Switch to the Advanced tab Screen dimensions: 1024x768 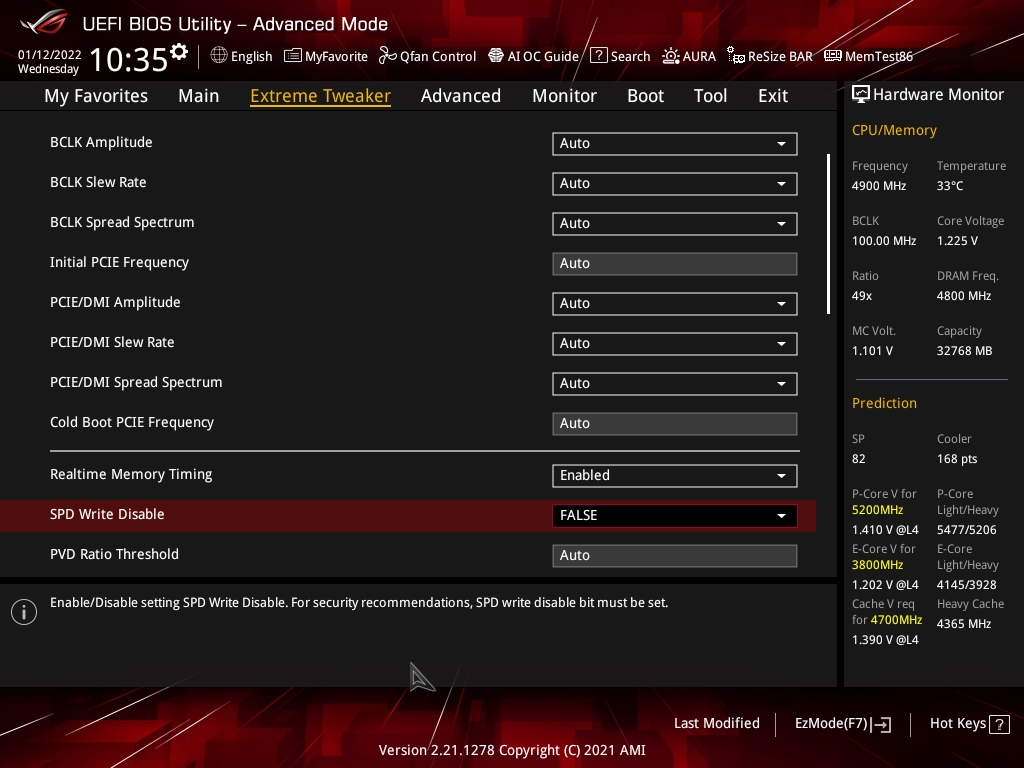[460, 96]
